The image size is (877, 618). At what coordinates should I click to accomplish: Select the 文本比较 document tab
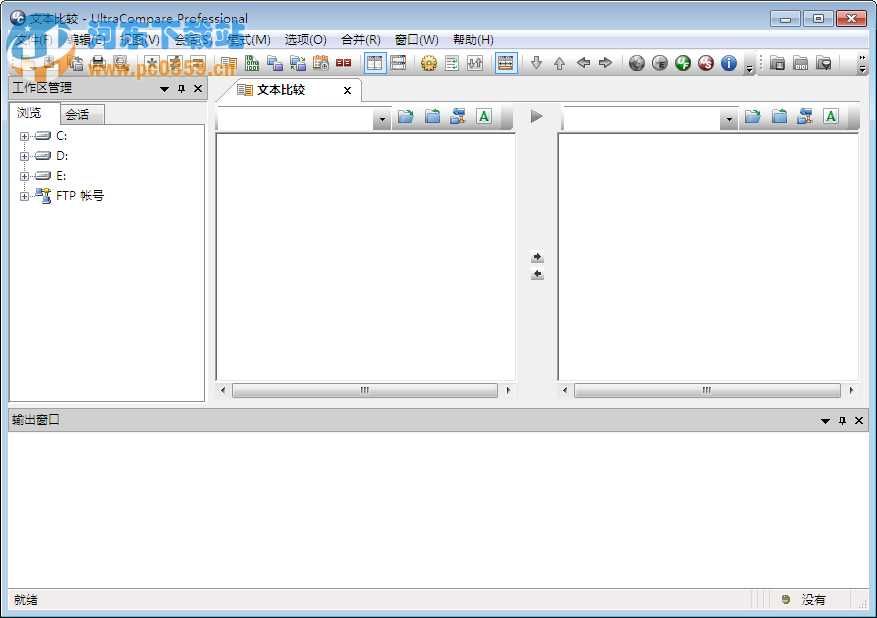[x=281, y=90]
